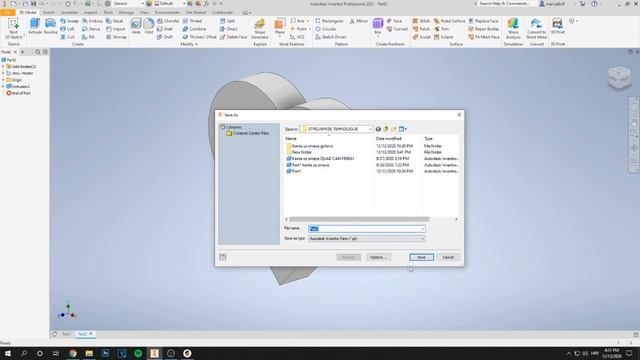Open the Save in folder dropdown

tap(370, 129)
